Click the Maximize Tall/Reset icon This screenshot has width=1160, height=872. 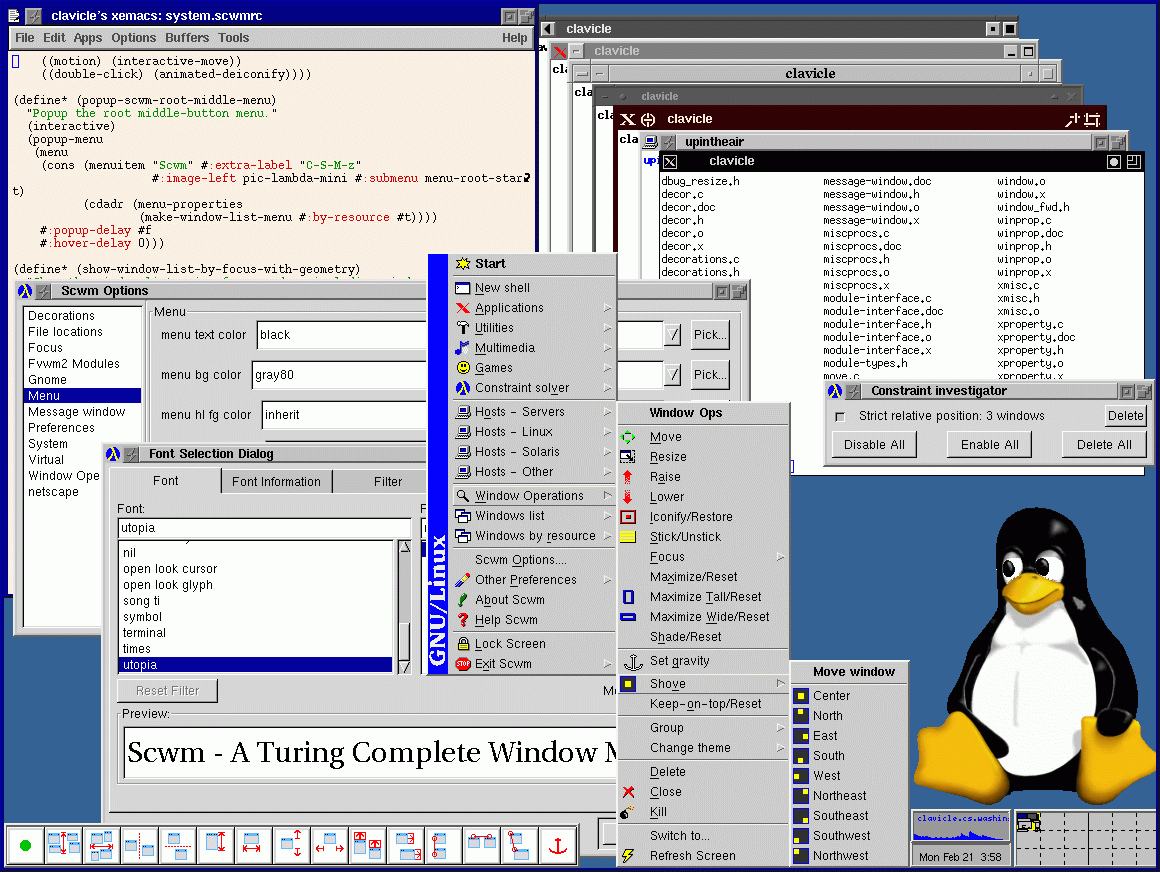(628, 597)
